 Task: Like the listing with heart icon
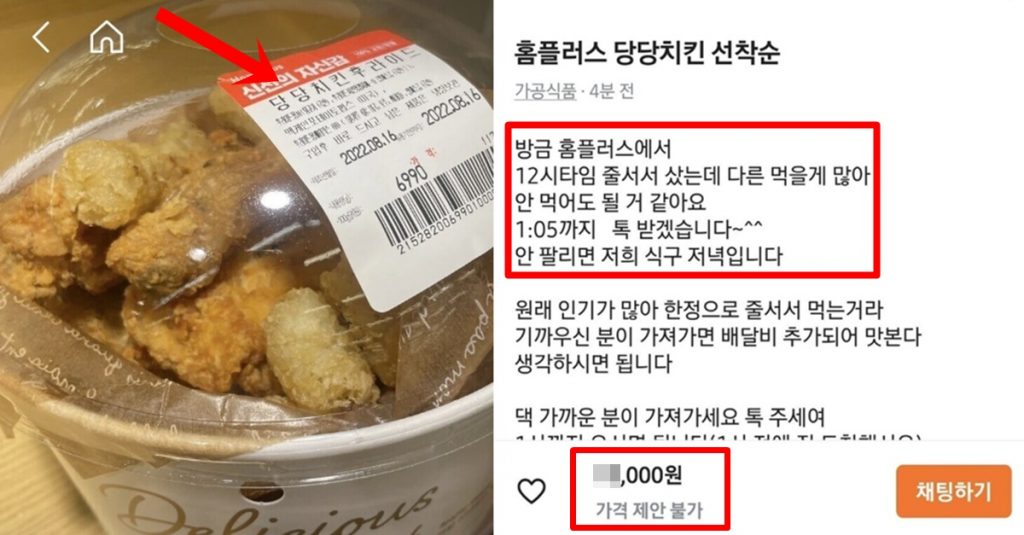[532, 491]
